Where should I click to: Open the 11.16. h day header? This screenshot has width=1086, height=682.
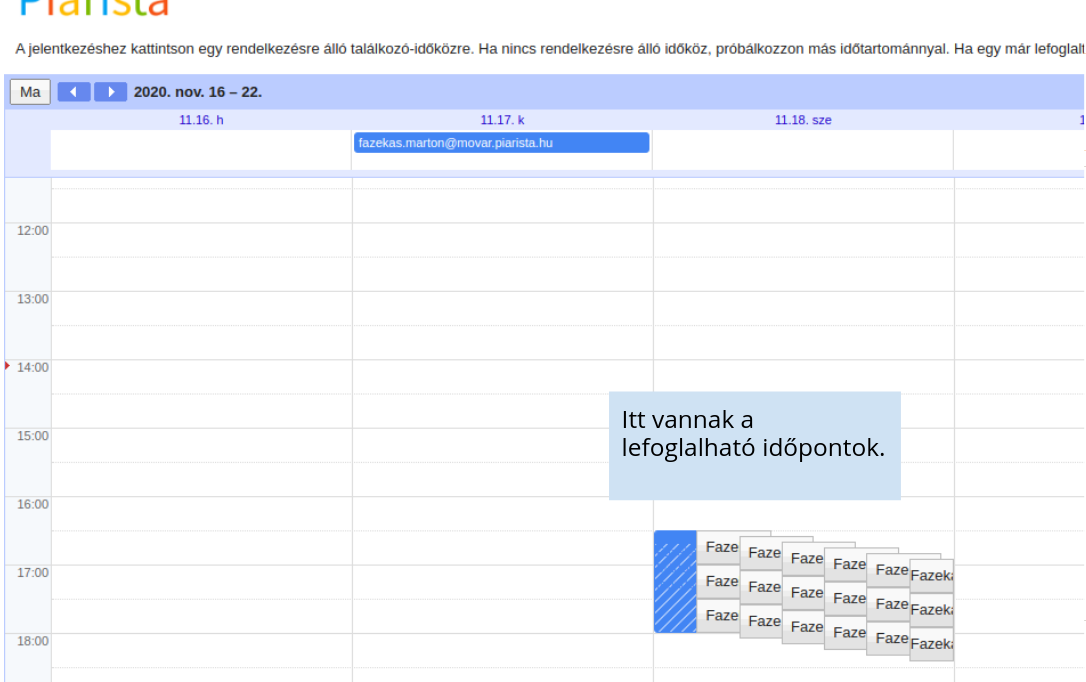click(201, 120)
